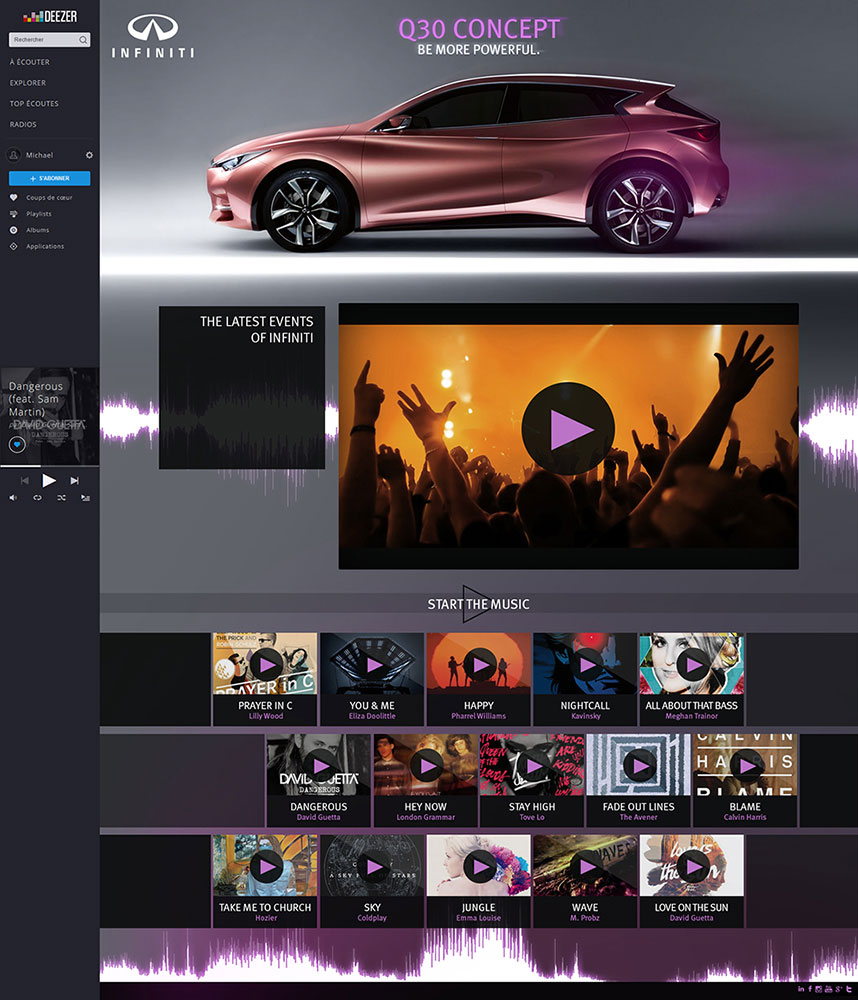Play Prayer in C by Lilly Wood
This screenshot has width=858, height=1000.
(267, 665)
